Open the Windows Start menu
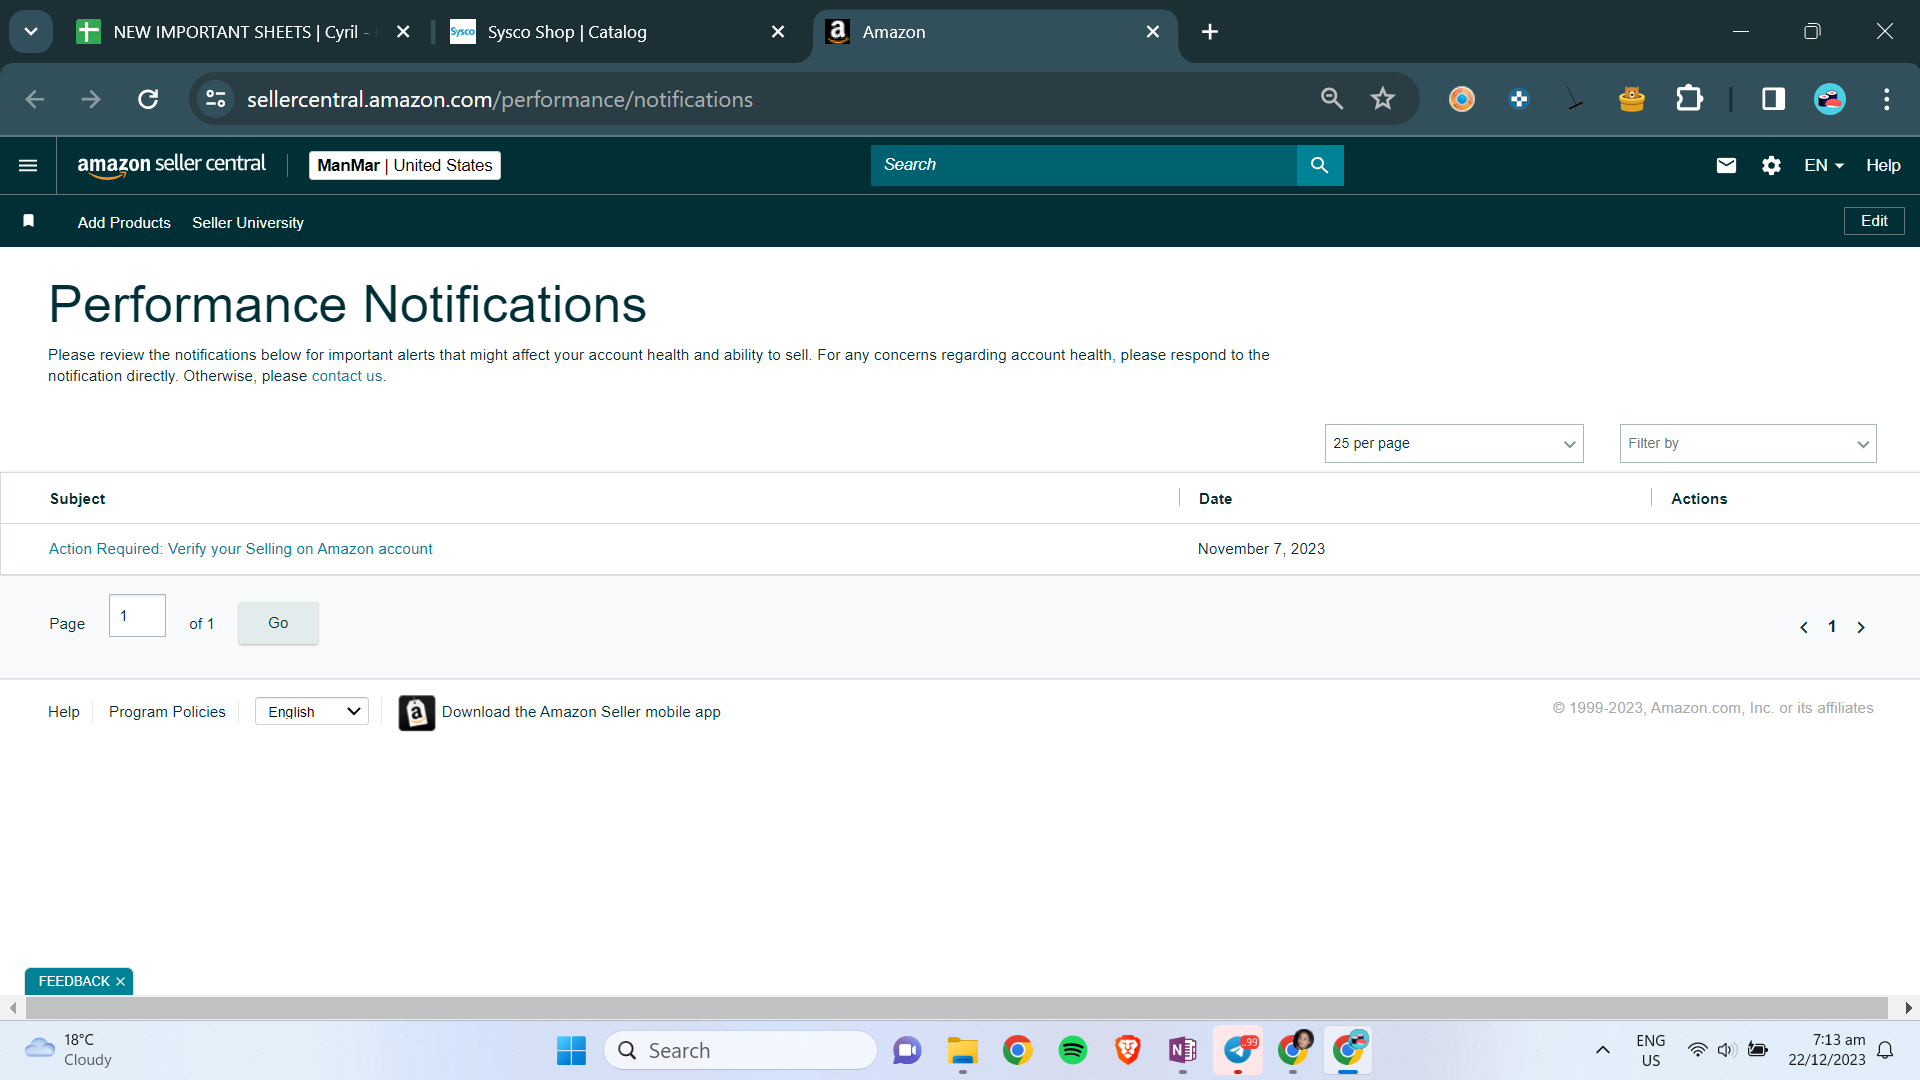1920x1080 pixels. [x=571, y=1050]
